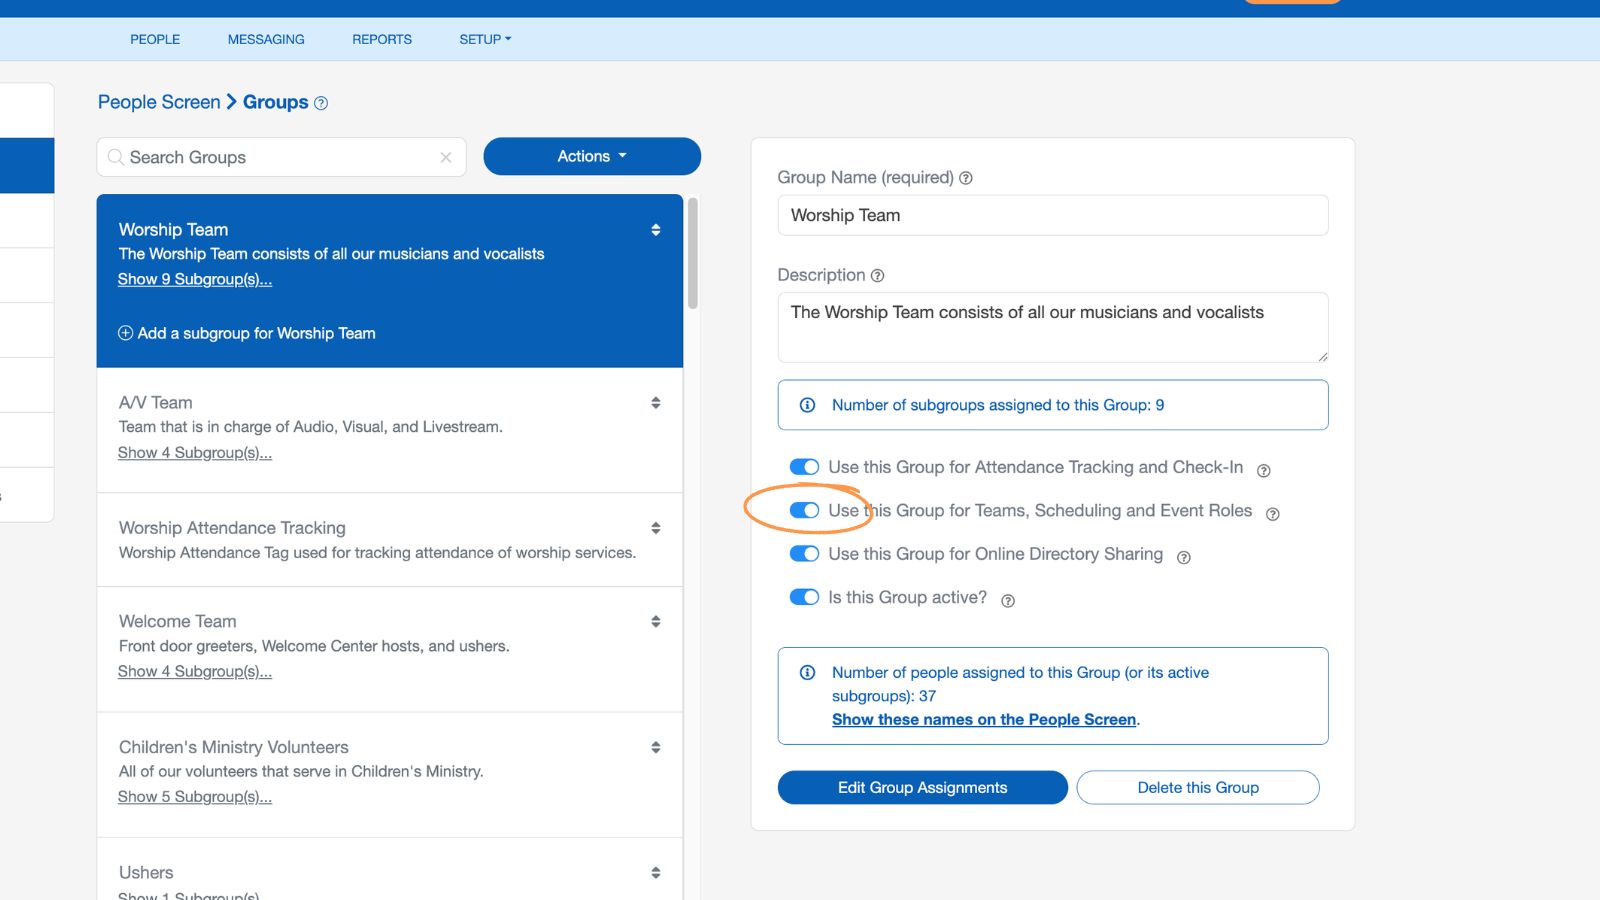This screenshot has width=1600, height=900.
Task: Open the REPORTS section
Action: 381,39
